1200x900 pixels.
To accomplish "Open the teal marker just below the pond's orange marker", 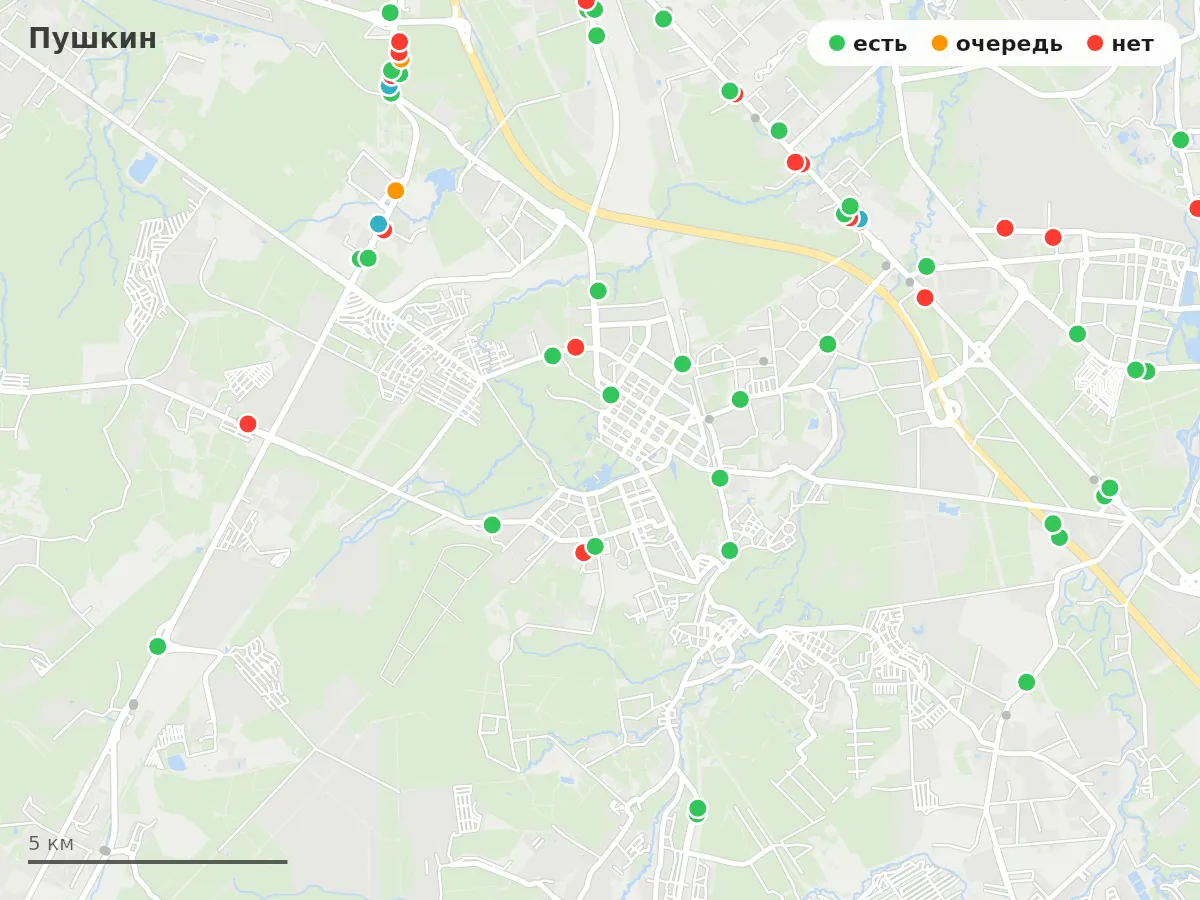I will click(x=378, y=224).
